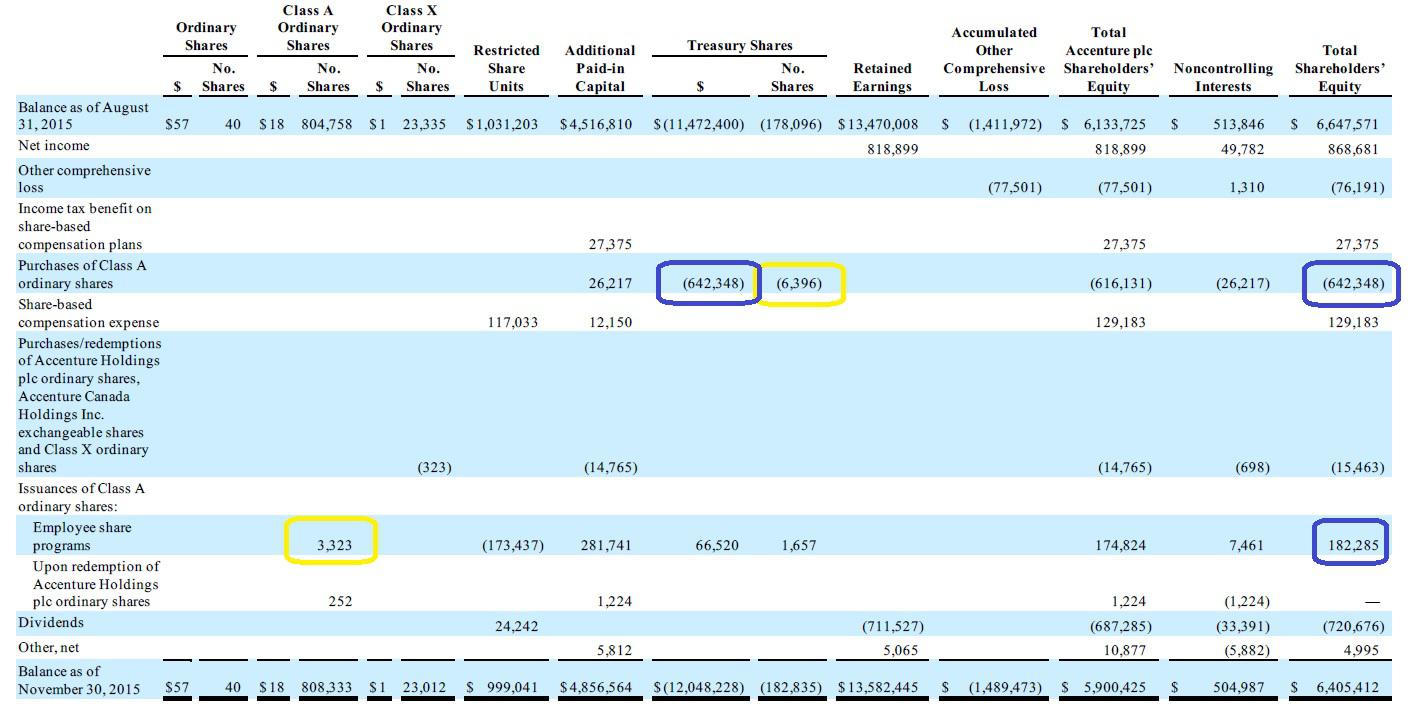Screen dimensions: 1411x706
Task: Select the value 281,741 in paid-in capital
Action: click(x=606, y=545)
